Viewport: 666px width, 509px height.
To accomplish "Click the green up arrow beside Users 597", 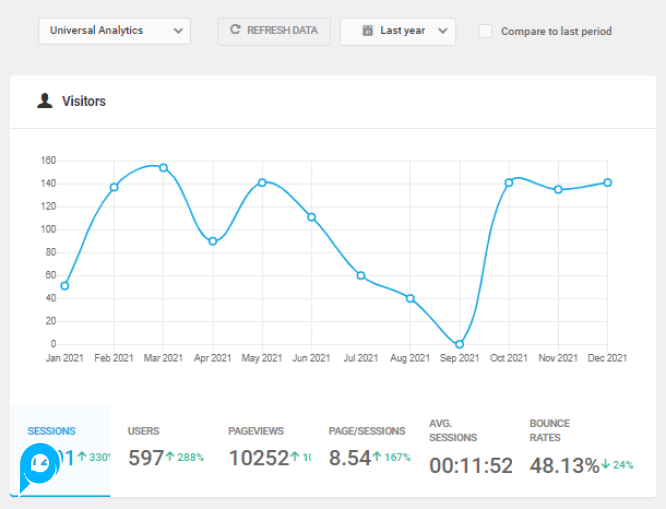I will point(171,458).
